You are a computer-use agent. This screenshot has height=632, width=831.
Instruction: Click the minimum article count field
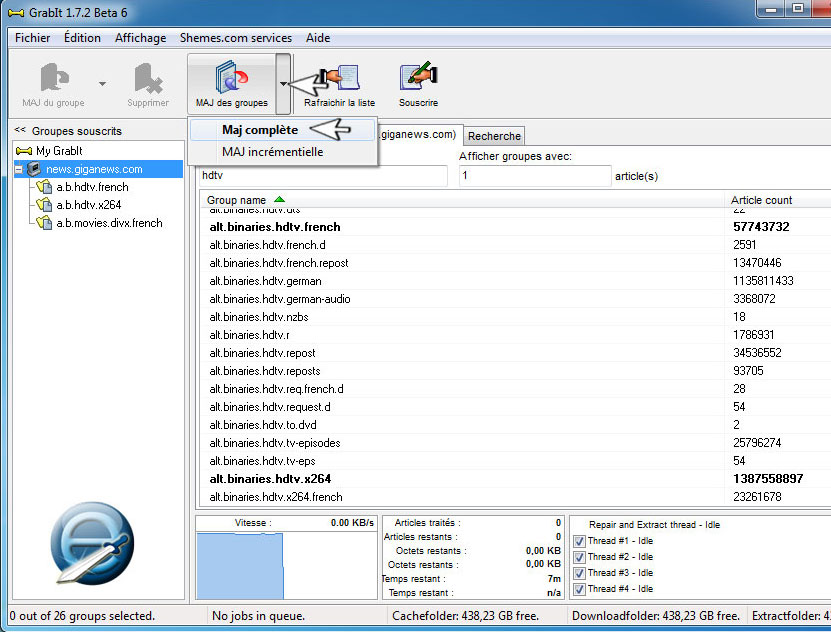click(535, 175)
